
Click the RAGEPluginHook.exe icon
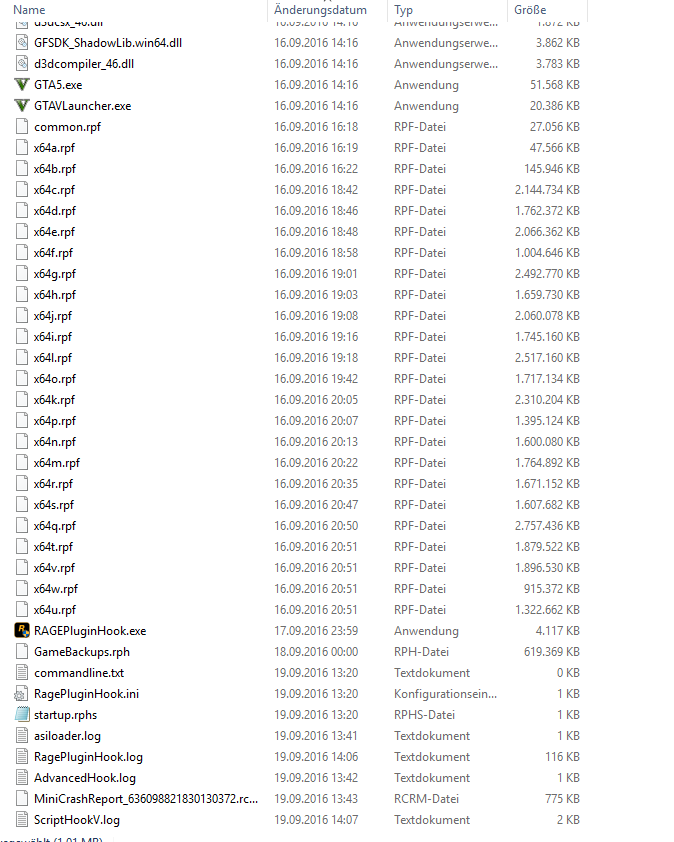21,630
